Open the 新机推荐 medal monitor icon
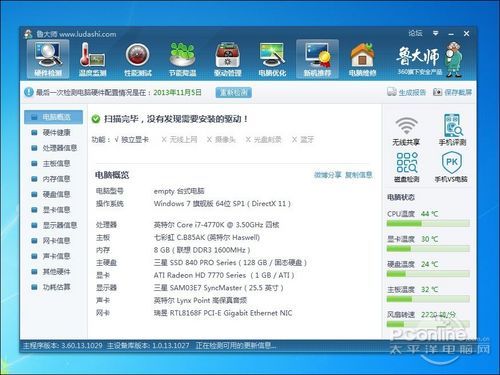 click(x=317, y=59)
